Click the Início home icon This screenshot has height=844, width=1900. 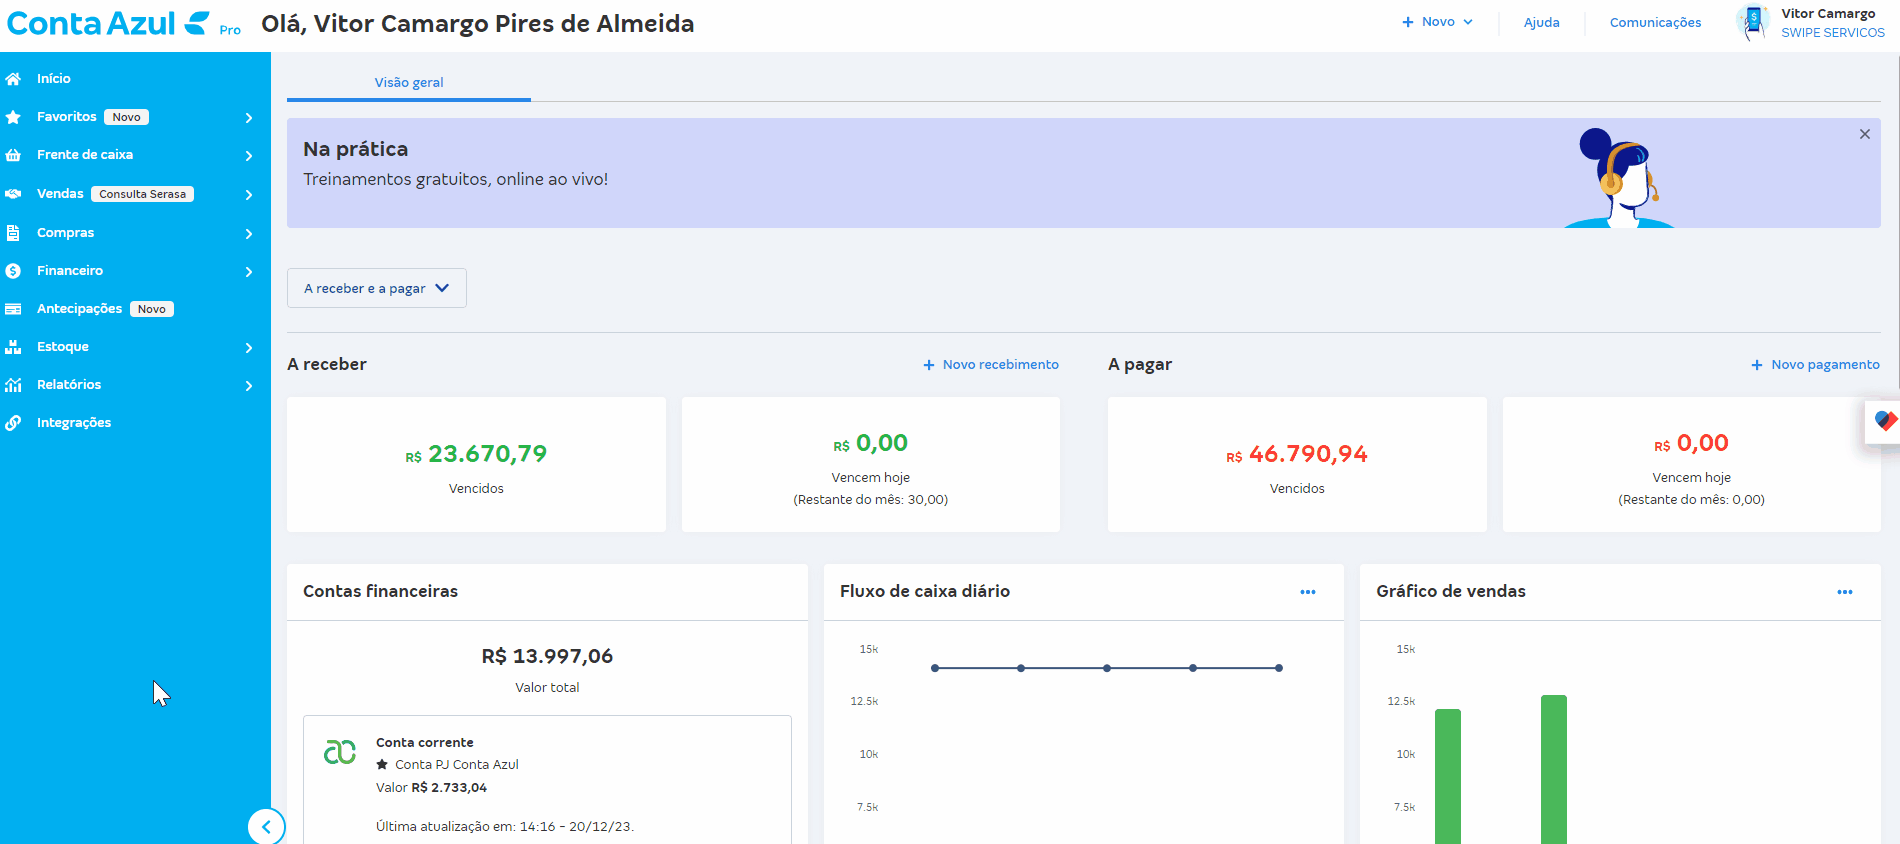pyautogui.click(x=13, y=79)
